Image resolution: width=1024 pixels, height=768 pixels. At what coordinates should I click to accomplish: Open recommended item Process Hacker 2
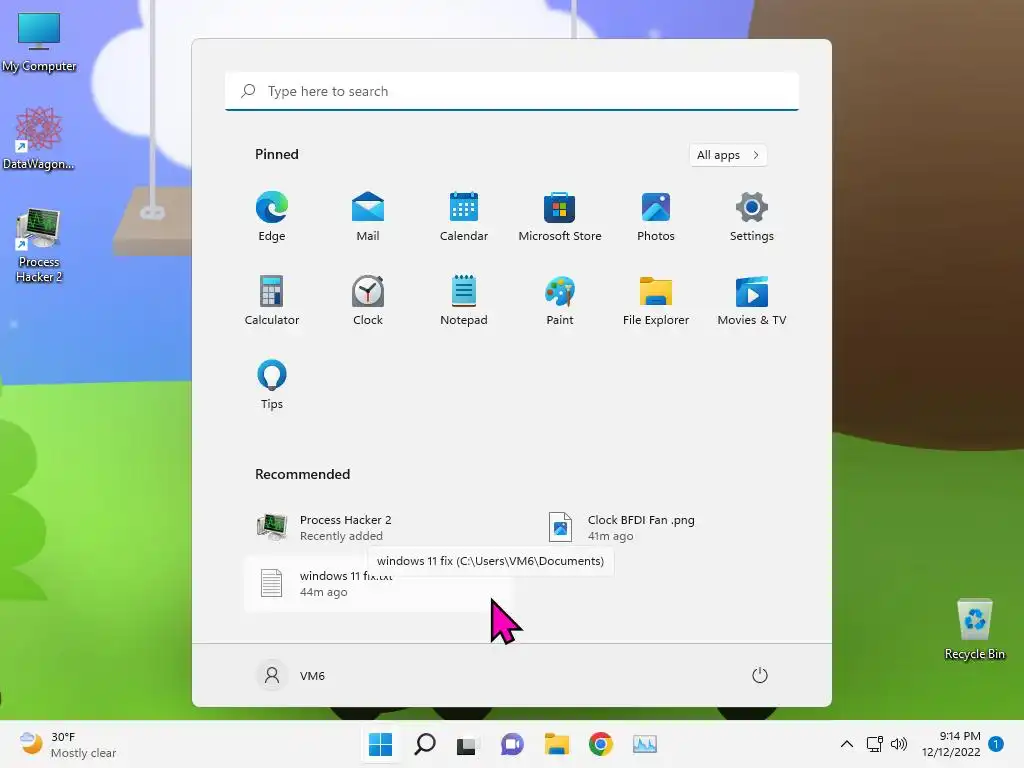(379, 528)
